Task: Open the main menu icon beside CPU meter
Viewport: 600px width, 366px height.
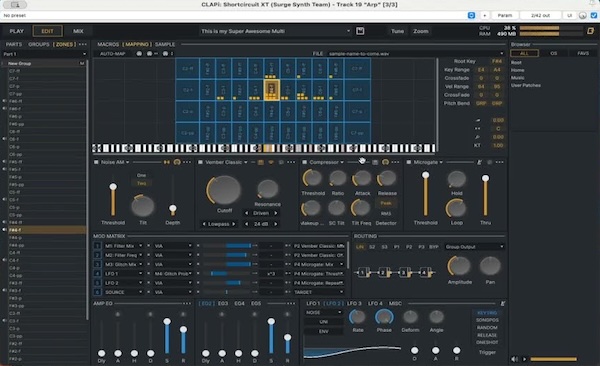Action: (590, 31)
